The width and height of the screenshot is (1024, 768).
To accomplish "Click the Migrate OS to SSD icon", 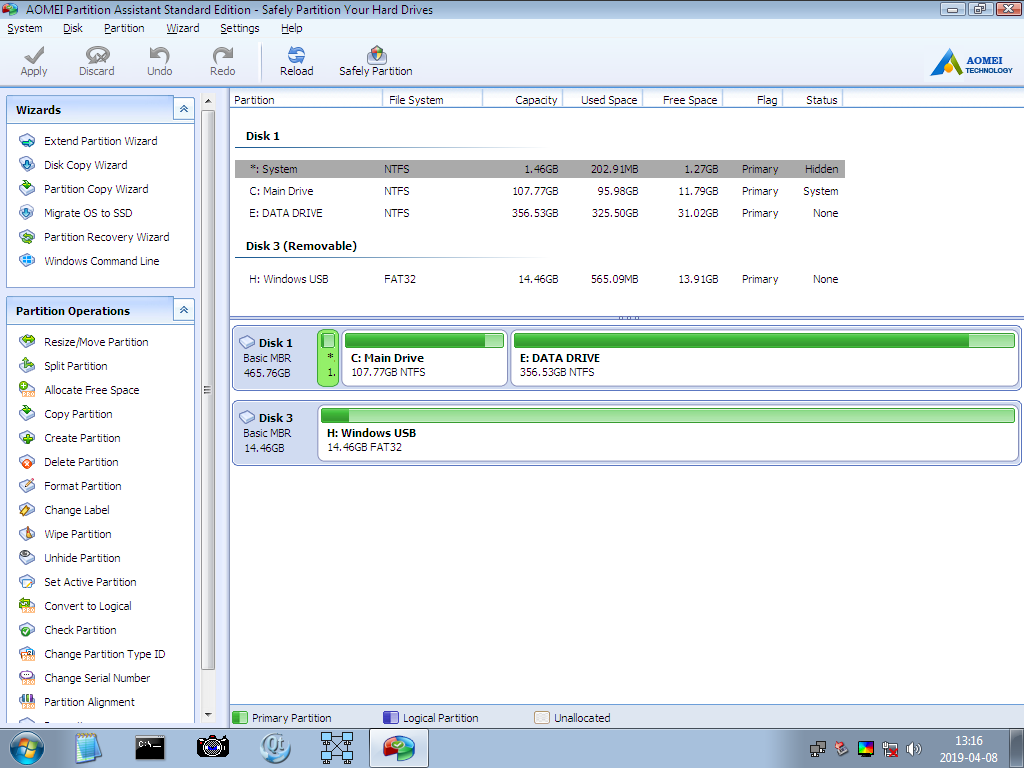I will coord(27,213).
